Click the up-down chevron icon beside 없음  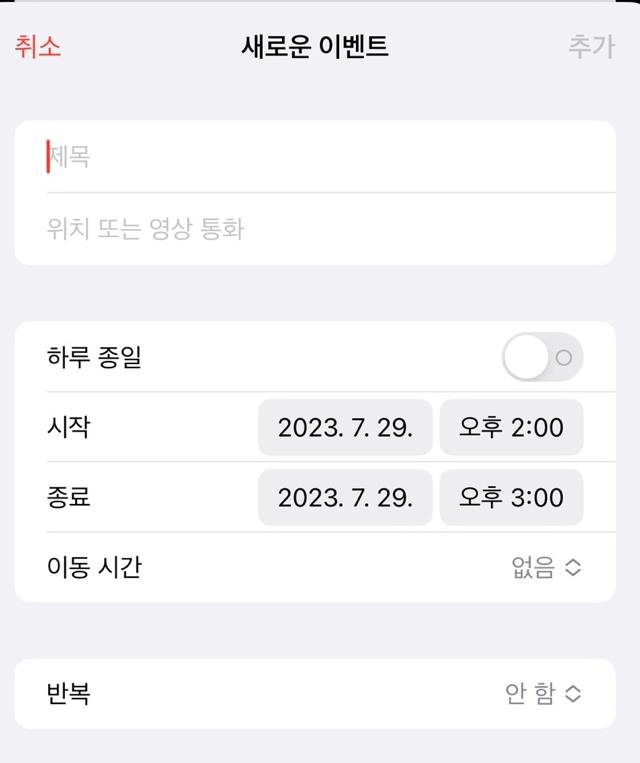(x=573, y=568)
